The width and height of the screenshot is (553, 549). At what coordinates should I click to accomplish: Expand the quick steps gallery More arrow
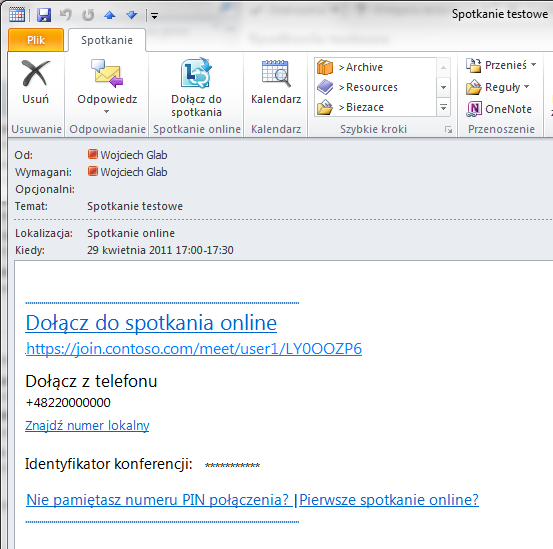click(444, 107)
